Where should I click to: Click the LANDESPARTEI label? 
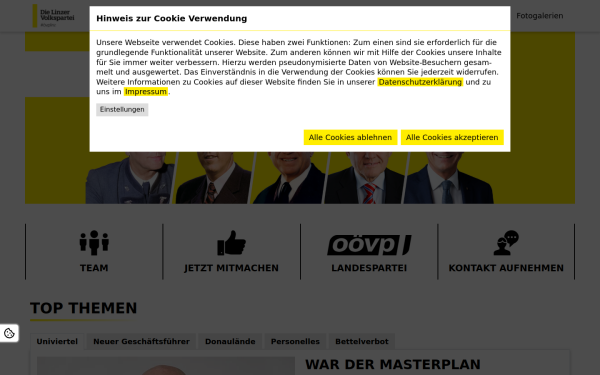(369, 268)
